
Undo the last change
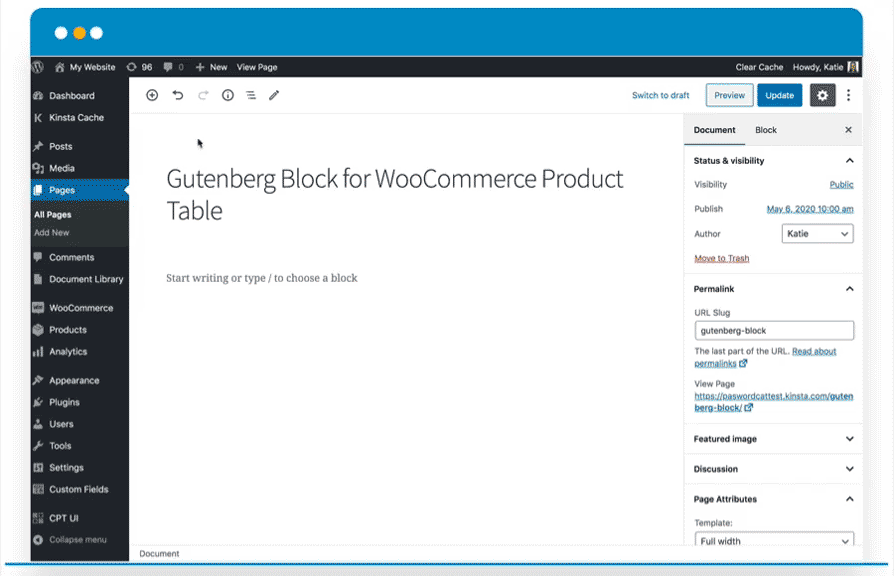click(x=178, y=95)
